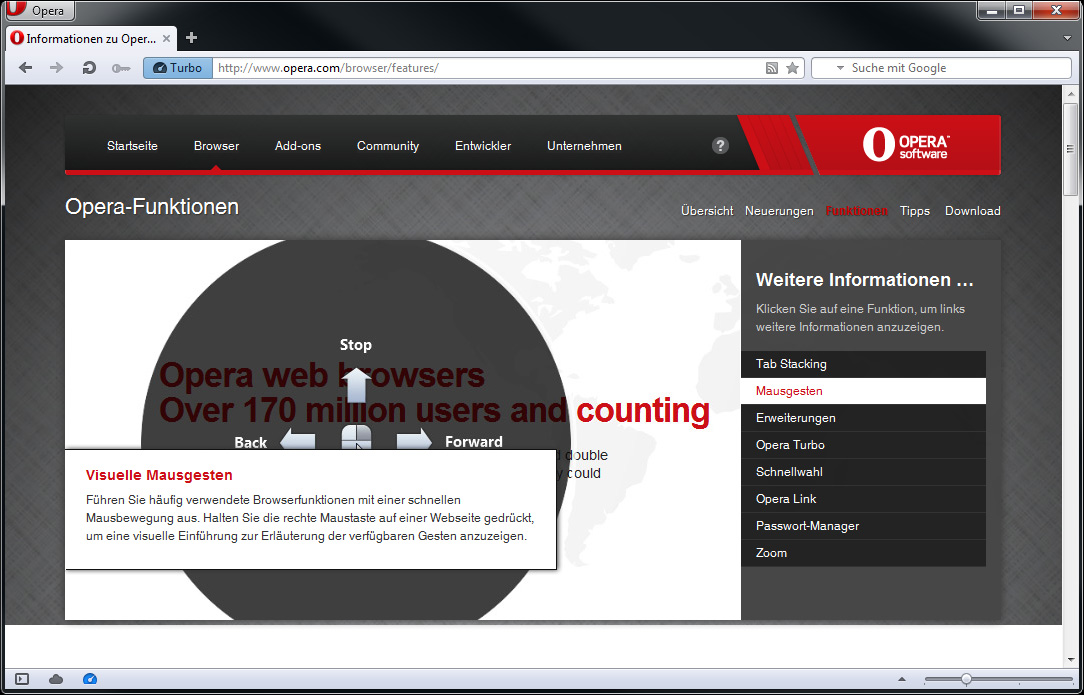Click the scrollbar down arrow

1070,660
